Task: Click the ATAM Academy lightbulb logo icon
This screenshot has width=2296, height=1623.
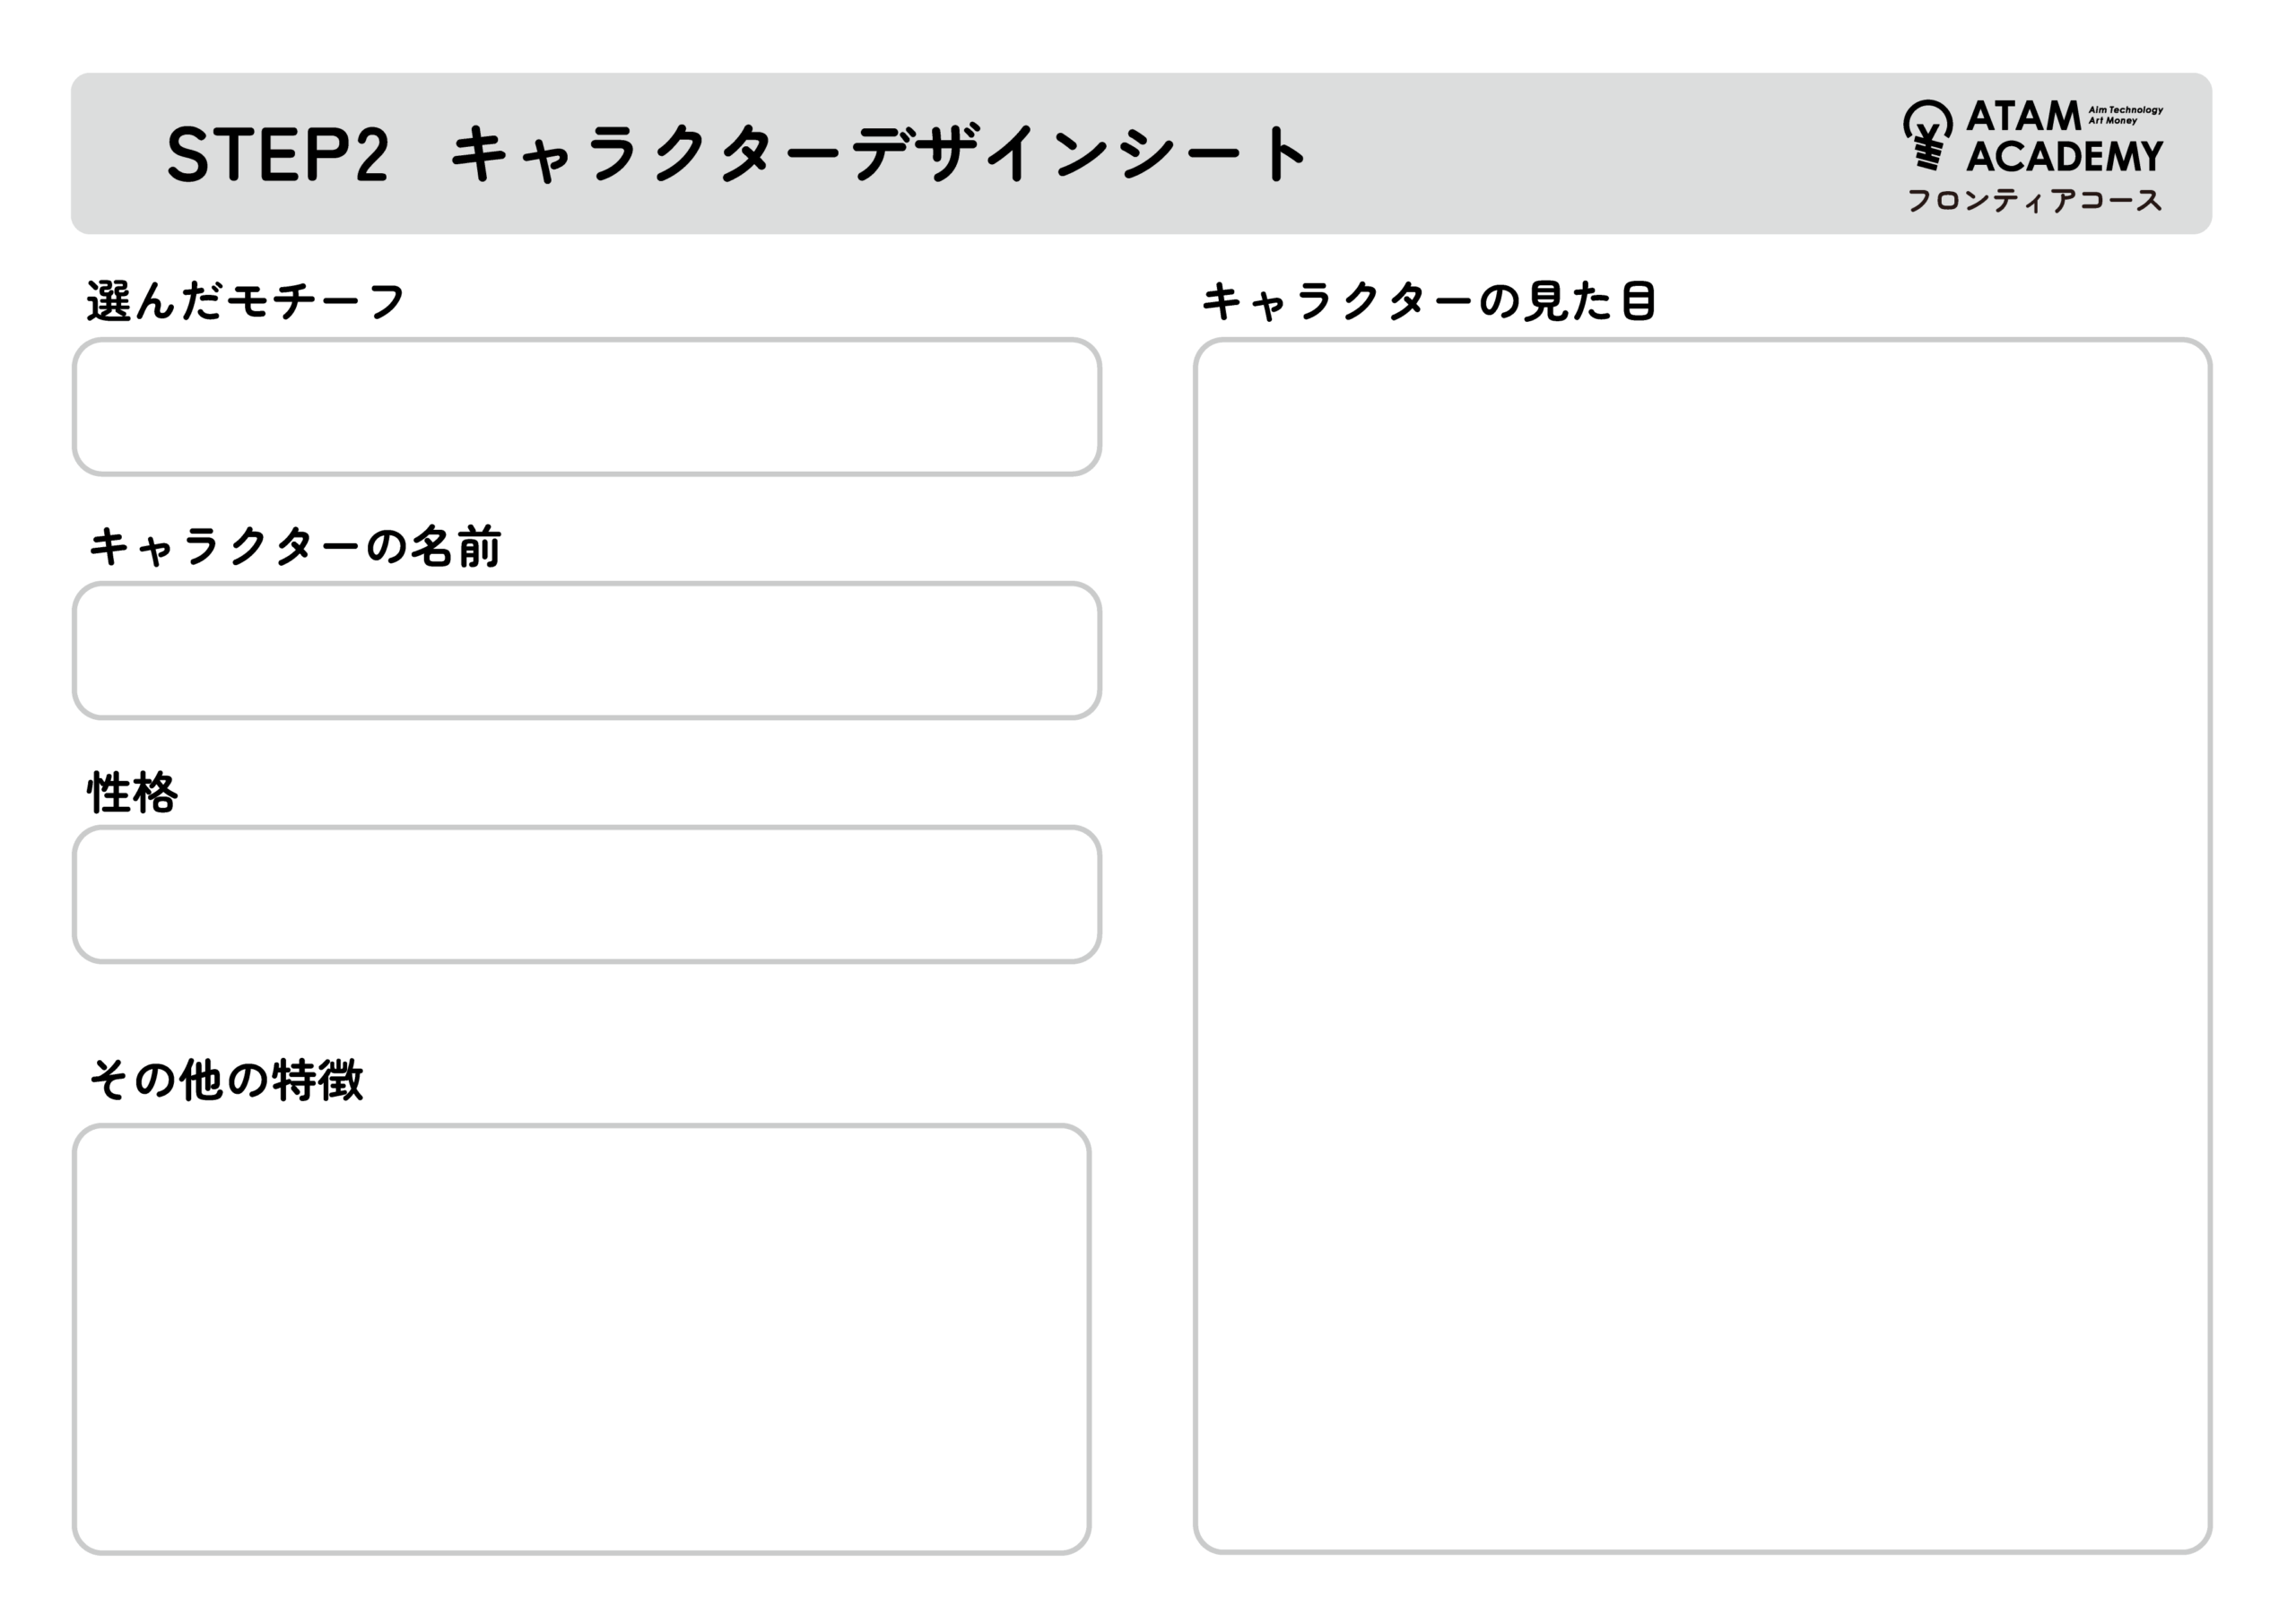Action: [1927, 135]
